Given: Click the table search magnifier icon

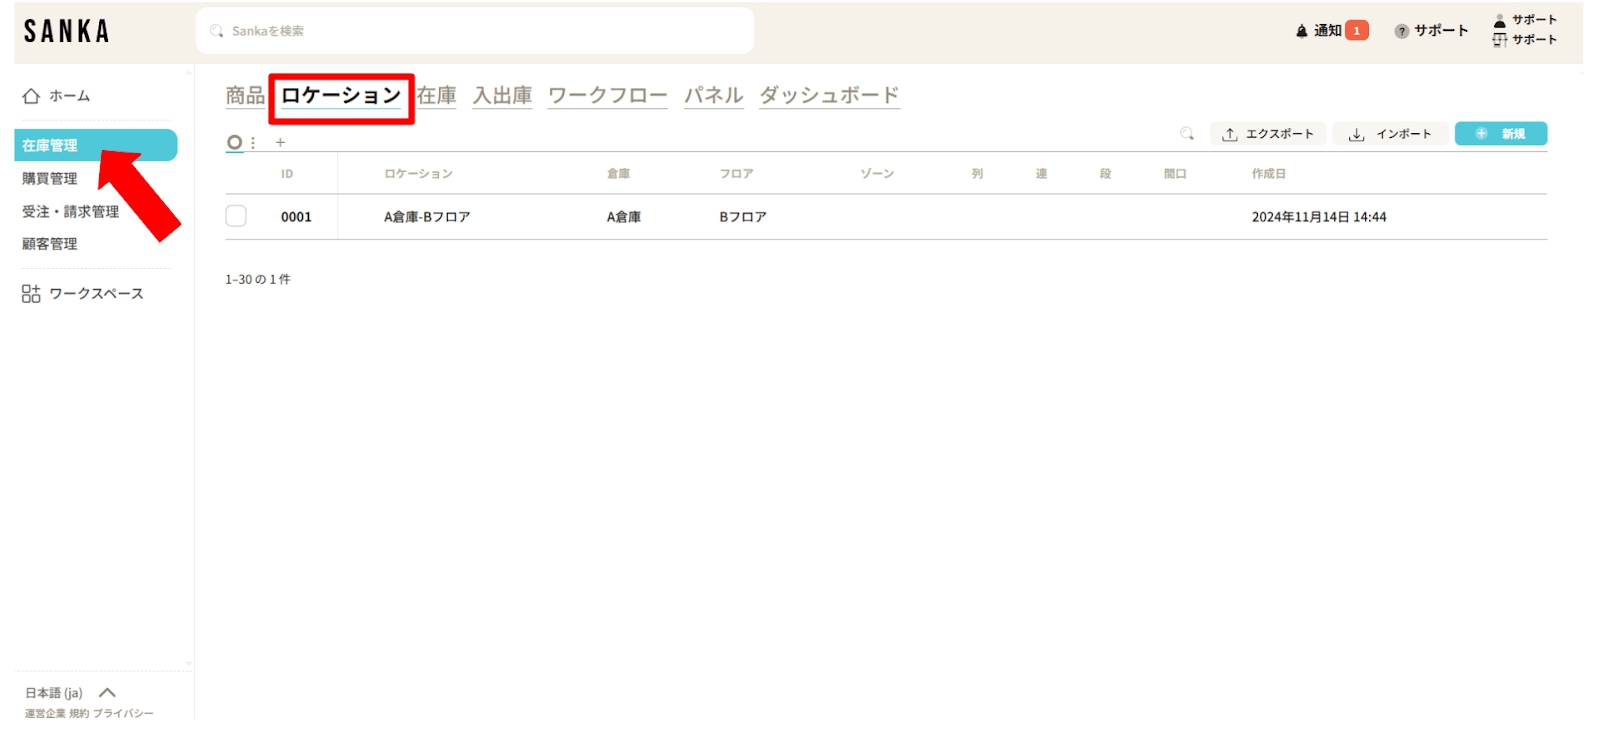Looking at the screenshot, I should pos(1187,133).
